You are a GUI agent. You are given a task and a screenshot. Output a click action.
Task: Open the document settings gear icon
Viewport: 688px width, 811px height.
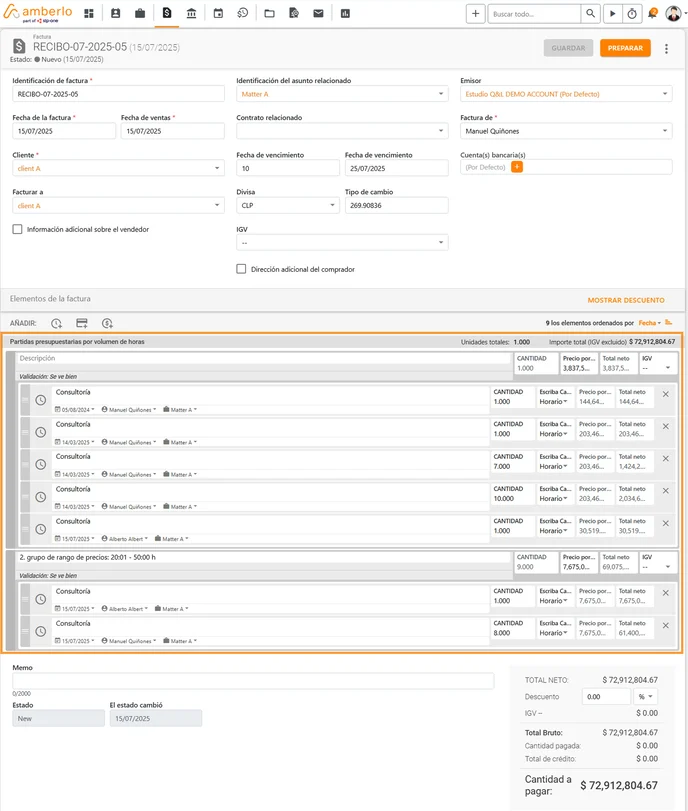[294, 13]
